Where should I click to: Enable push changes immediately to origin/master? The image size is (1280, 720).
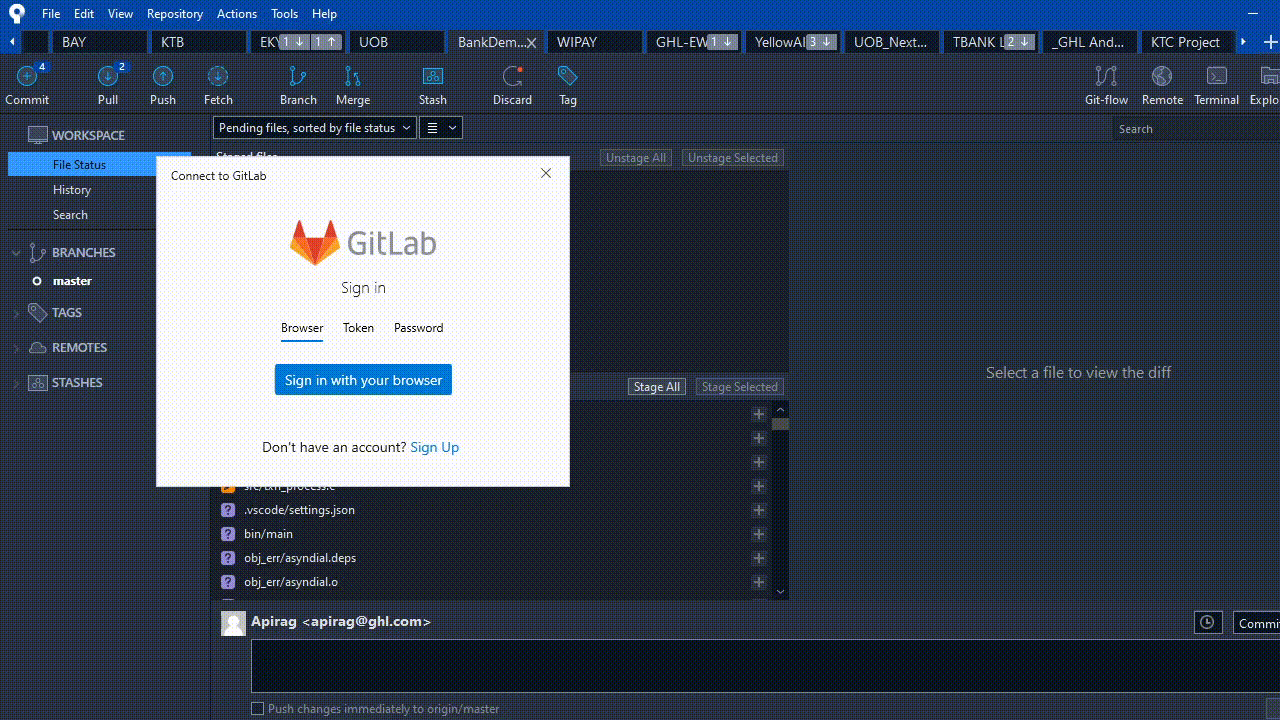257,708
